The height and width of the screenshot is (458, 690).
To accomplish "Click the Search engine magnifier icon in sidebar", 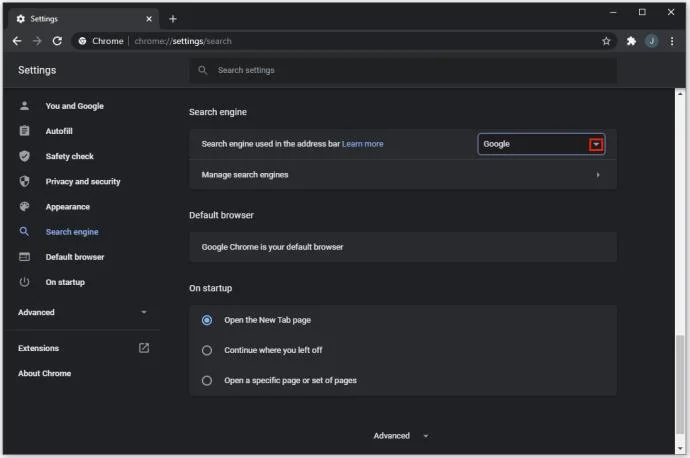I will pyautogui.click(x=24, y=231).
